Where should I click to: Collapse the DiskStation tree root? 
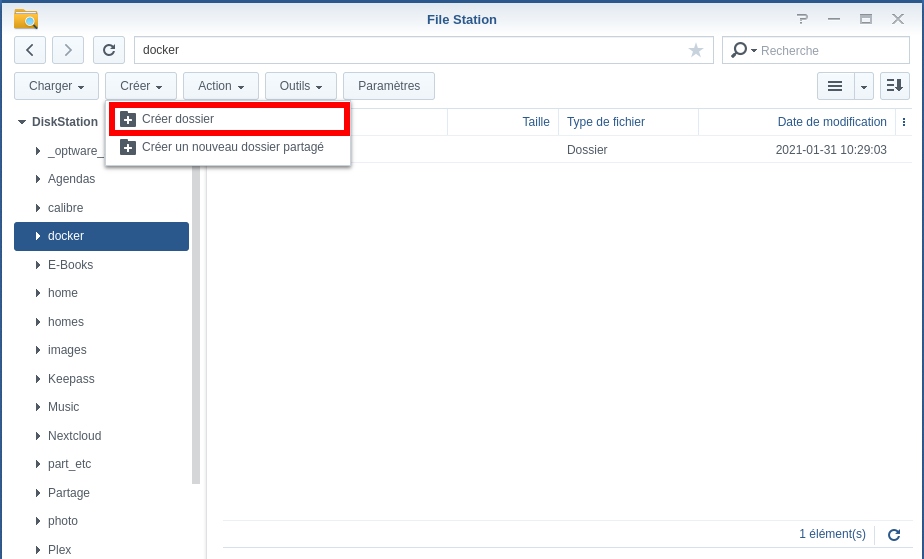(22, 122)
